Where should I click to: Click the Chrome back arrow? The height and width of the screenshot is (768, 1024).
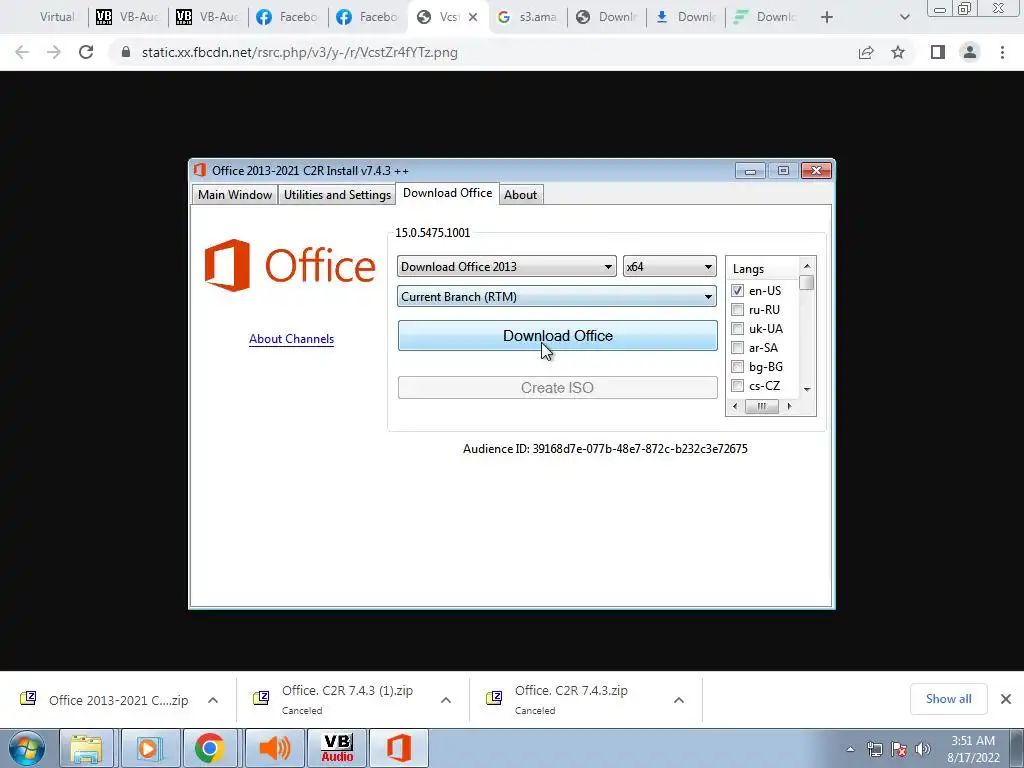click(x=22, y=52)
